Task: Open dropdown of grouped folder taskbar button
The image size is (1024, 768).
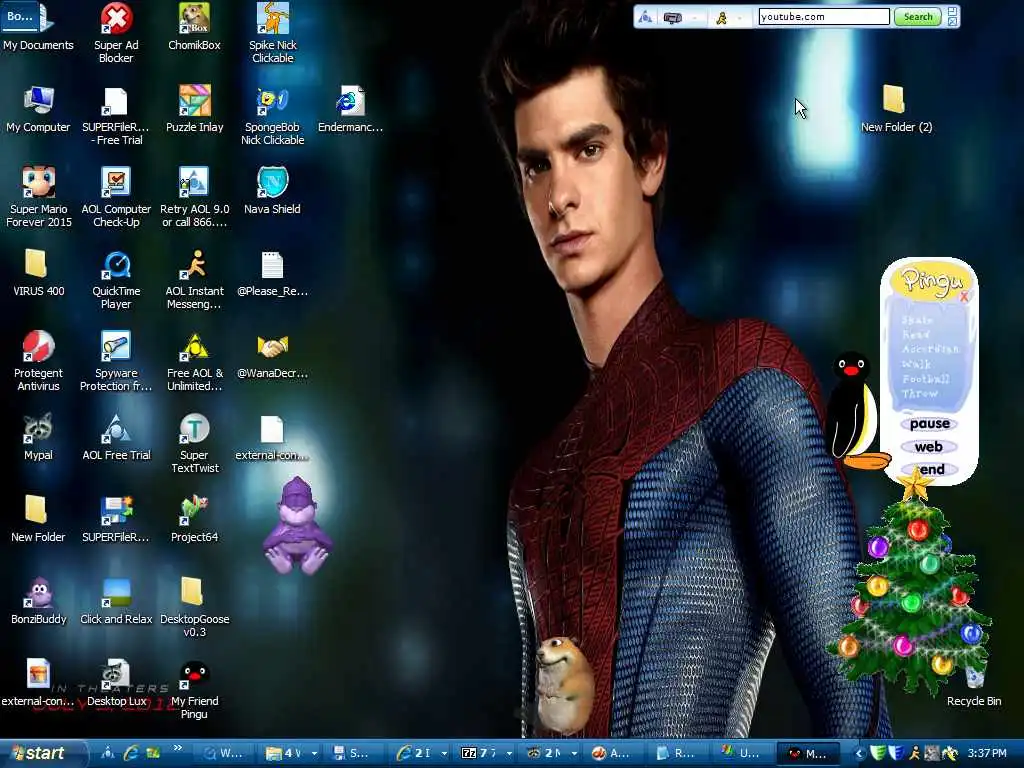Action: (314, 754)
